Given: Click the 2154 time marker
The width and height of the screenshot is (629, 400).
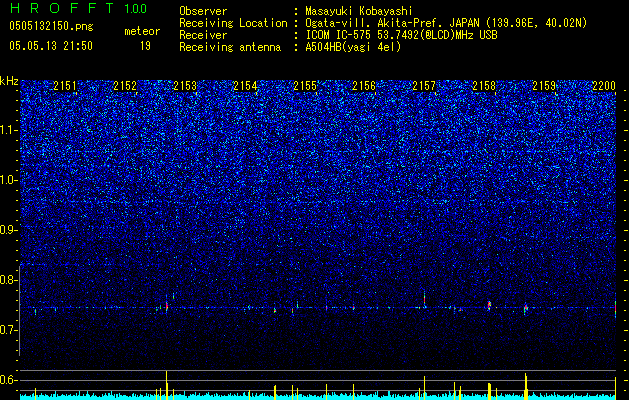Looking at the screenshot, I should click(x=245, y=85).
